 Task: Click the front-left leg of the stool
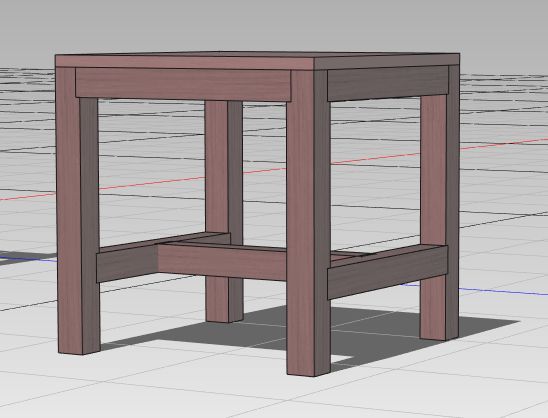pos(78,210)
